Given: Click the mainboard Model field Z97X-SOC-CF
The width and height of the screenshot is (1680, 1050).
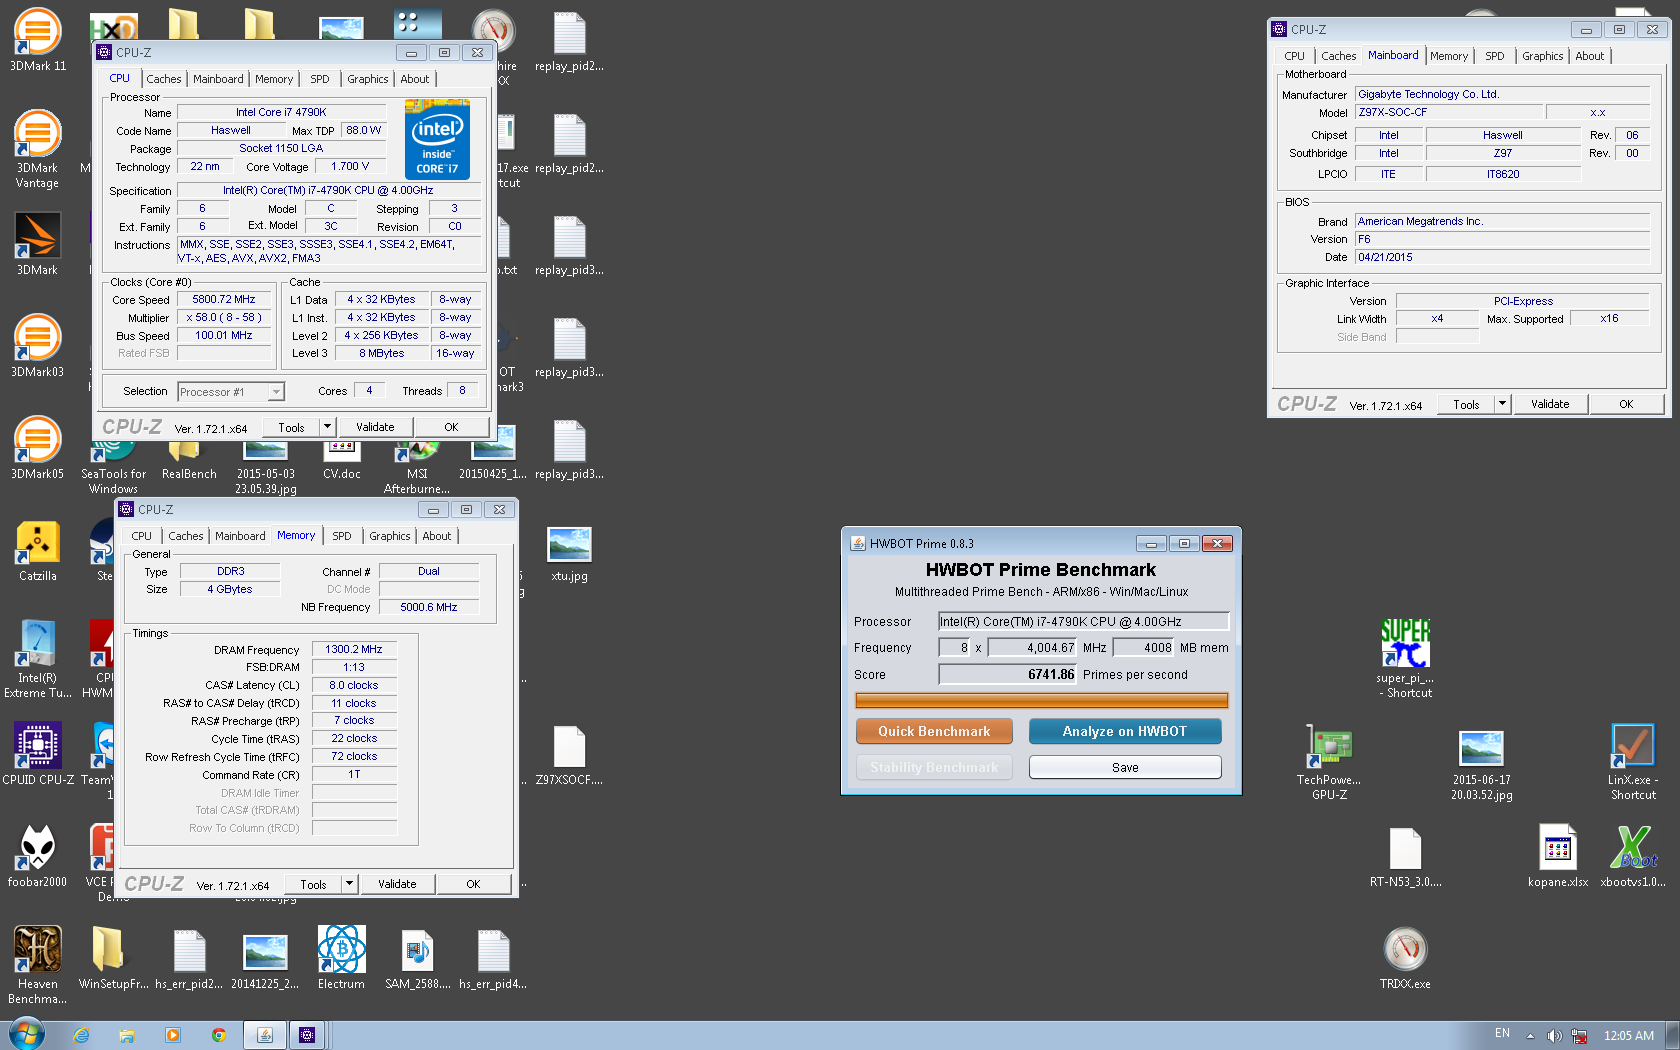Looking at the screenshot, I should click(x=1448, y=112).
